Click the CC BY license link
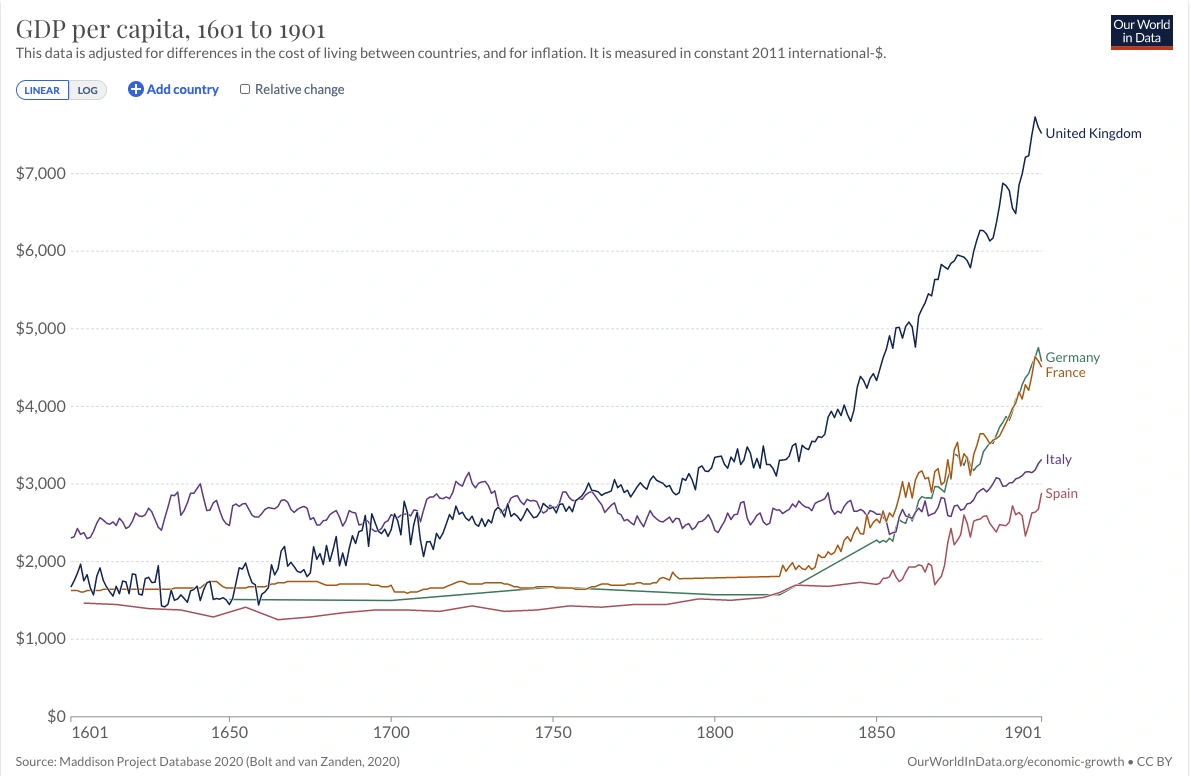The height and width of the screenshot is (776, 1191). tap(1155, 761)
